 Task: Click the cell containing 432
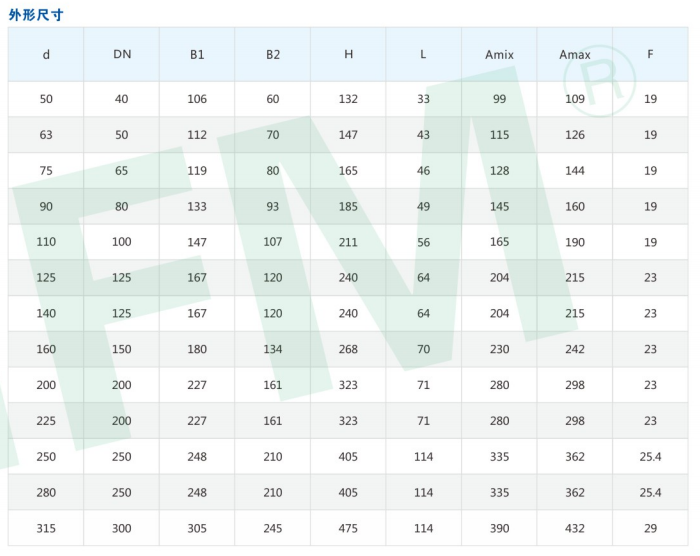[575, 528]
